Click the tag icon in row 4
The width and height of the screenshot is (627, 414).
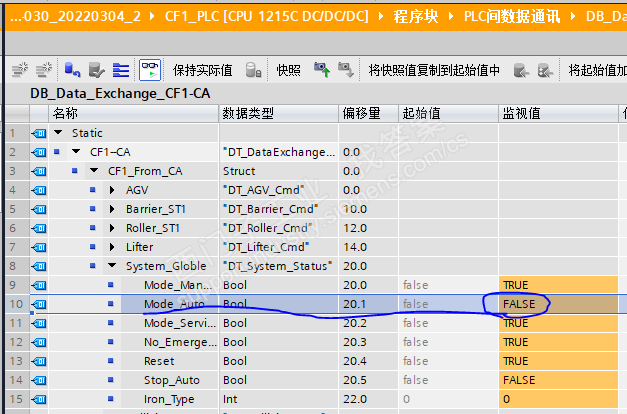tap(39, 190)
